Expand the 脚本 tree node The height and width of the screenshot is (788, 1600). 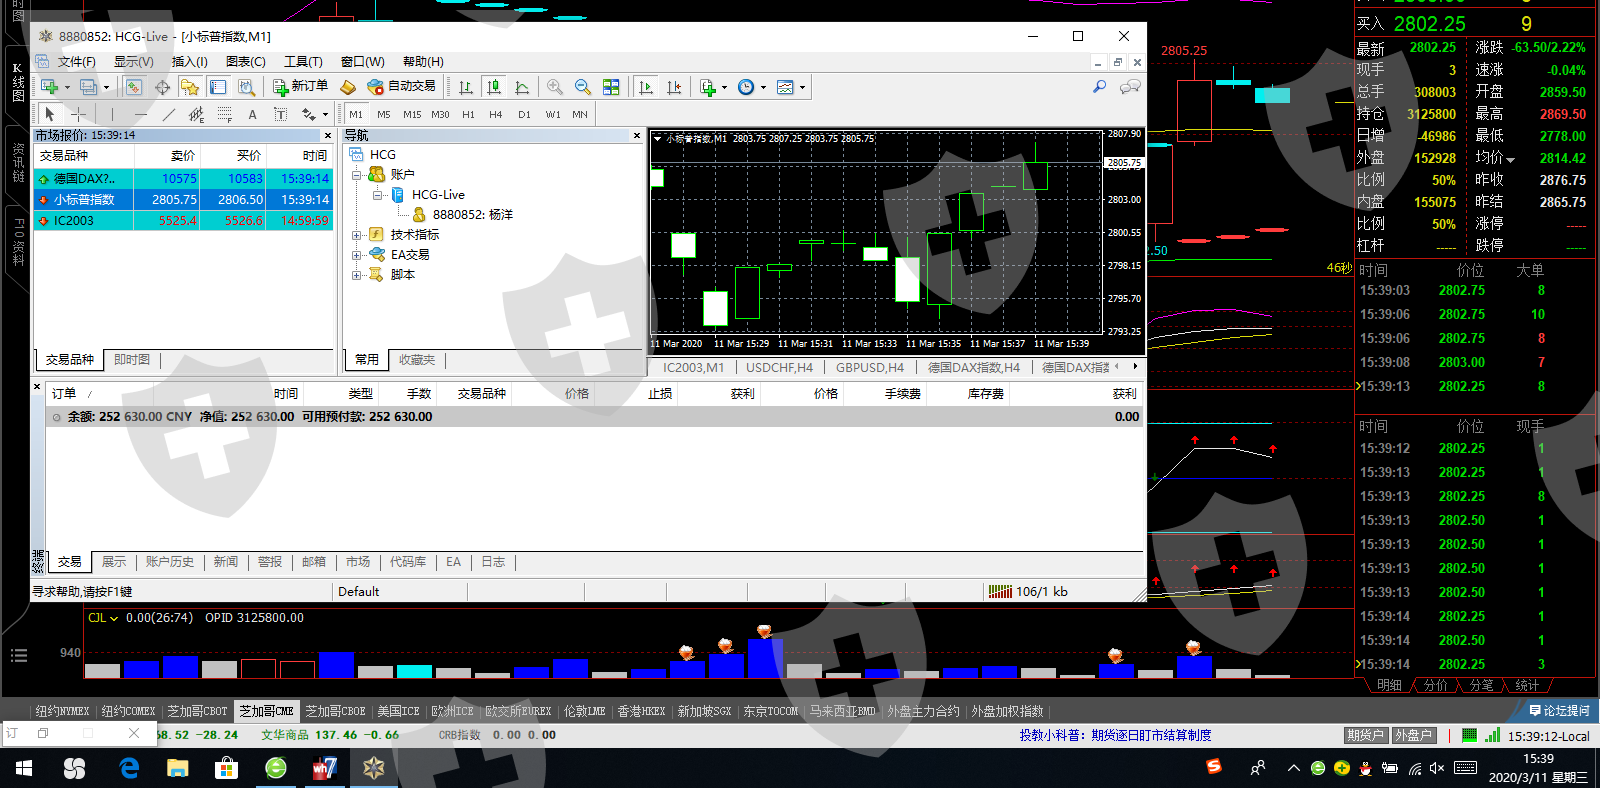(x=356, y=275)
